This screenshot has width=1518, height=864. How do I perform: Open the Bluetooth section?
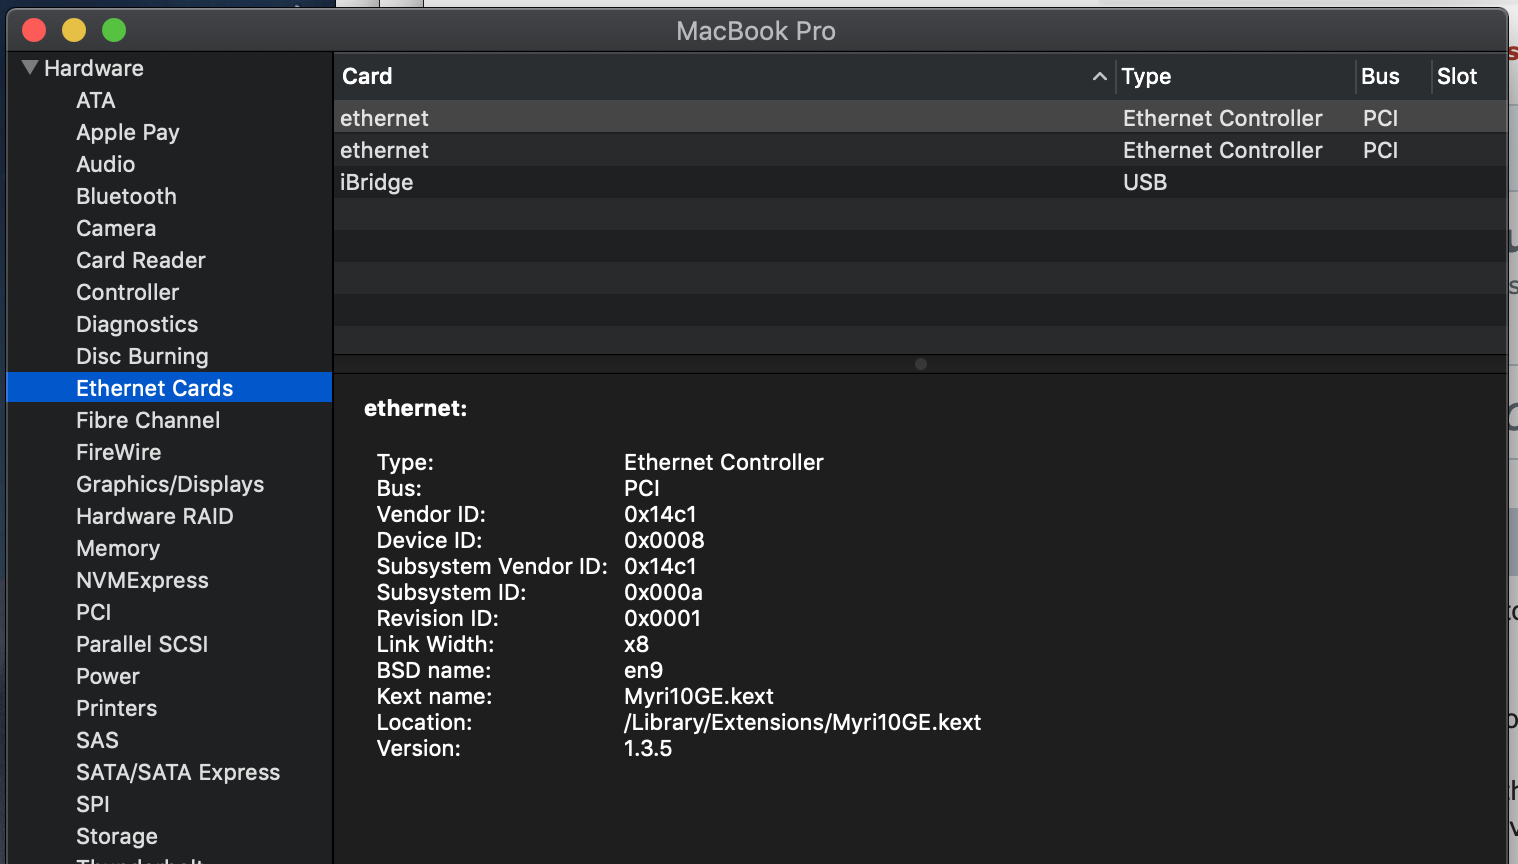[x=126, y=196]
